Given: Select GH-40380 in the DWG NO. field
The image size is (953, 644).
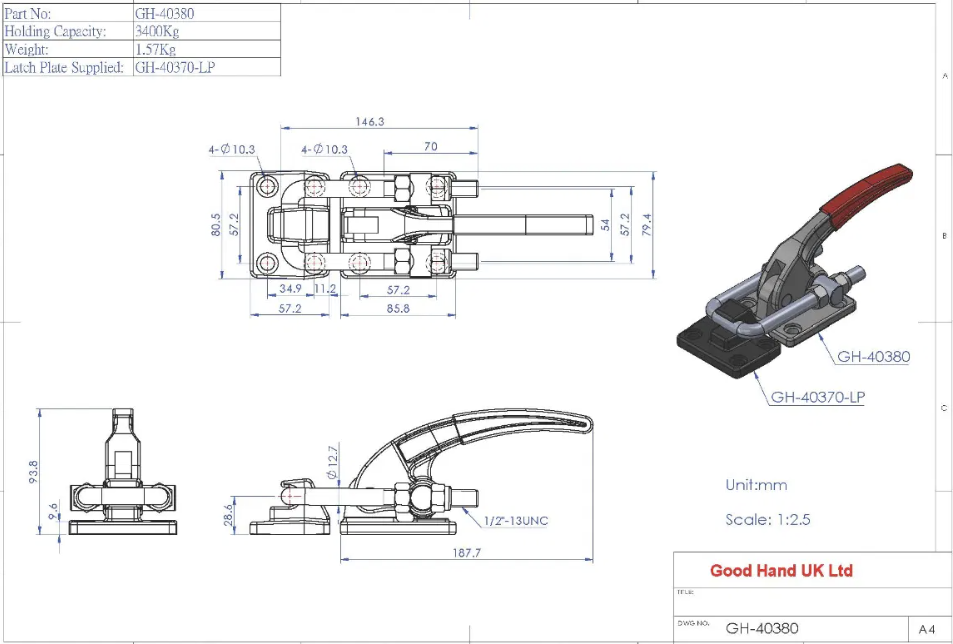Looking at the screenshot, I should pos(762,628).
